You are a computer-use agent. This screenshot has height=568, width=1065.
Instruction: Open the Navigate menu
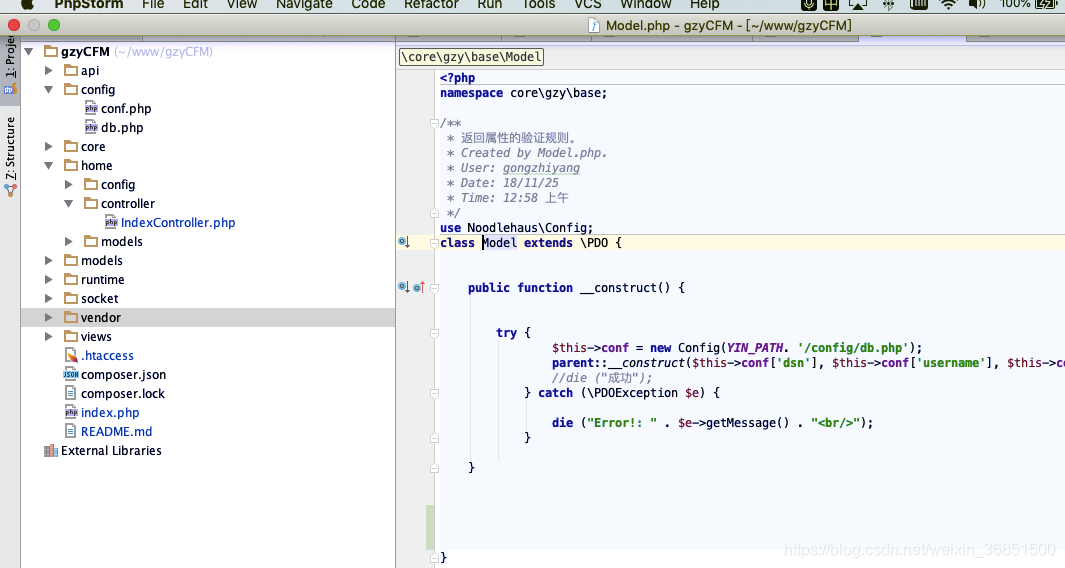pyautogui.click(x=304, y=4)
